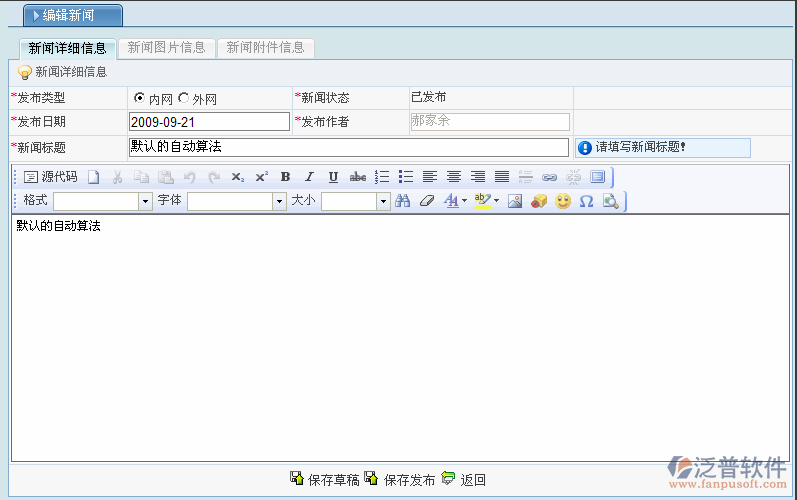The image size is (797, 500).
Task: Click the redo arrow icon
Action: point(214,177)
